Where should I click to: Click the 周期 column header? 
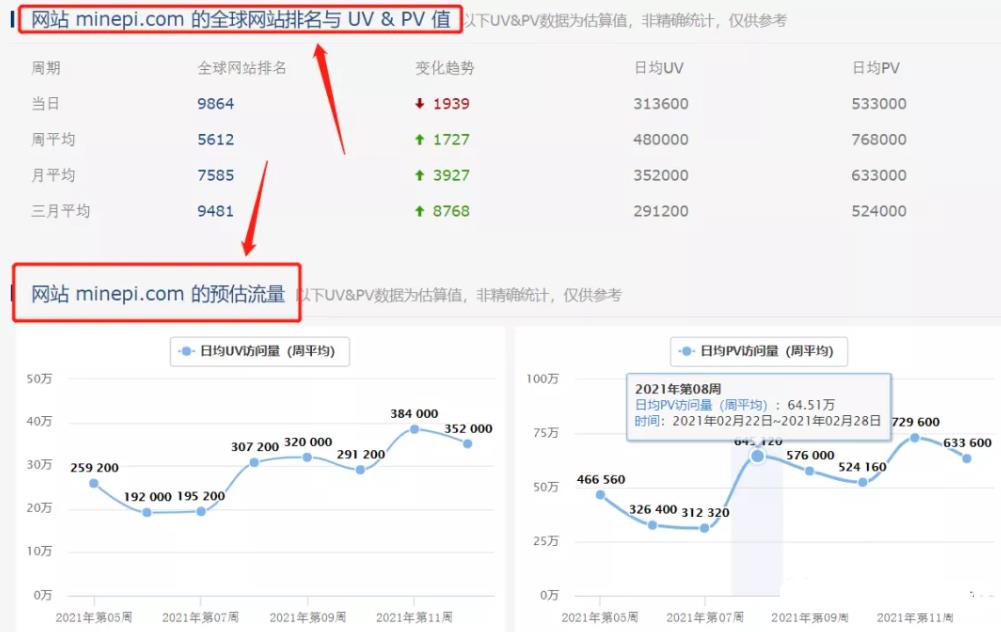point(46,68)
